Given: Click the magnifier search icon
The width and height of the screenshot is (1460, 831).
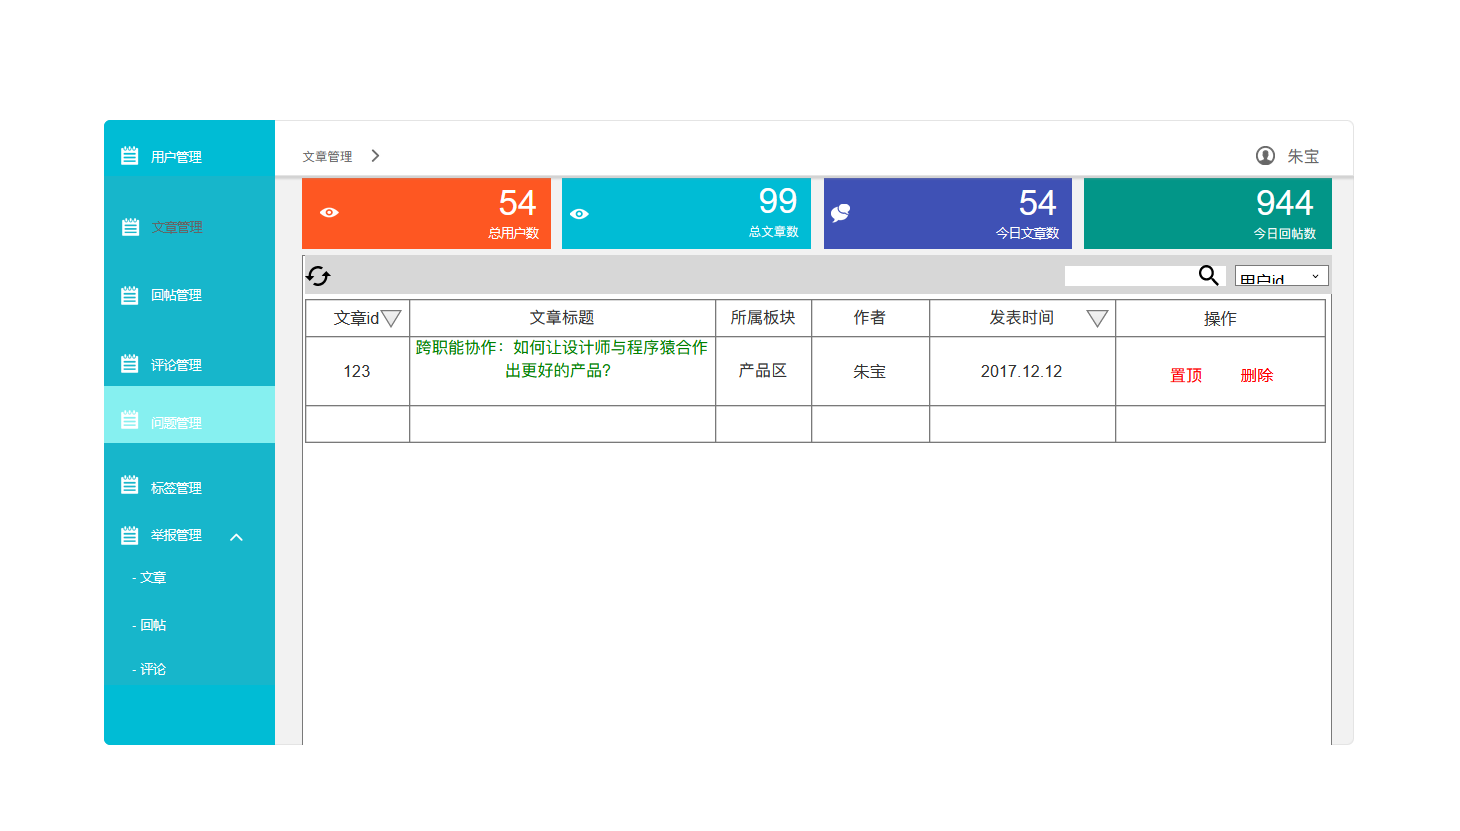Looking at the screenshot, I should click(1208, 275).
